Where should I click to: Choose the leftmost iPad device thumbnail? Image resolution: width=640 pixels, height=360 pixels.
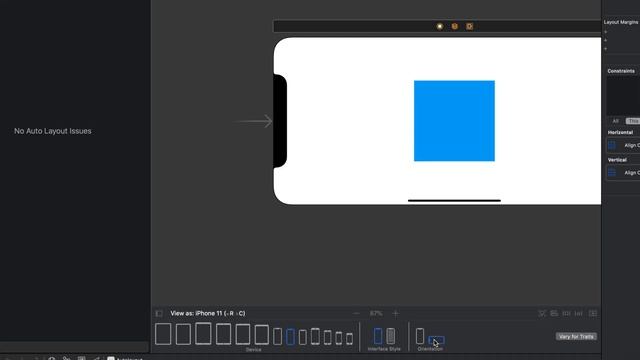click(x=163, y=334)
